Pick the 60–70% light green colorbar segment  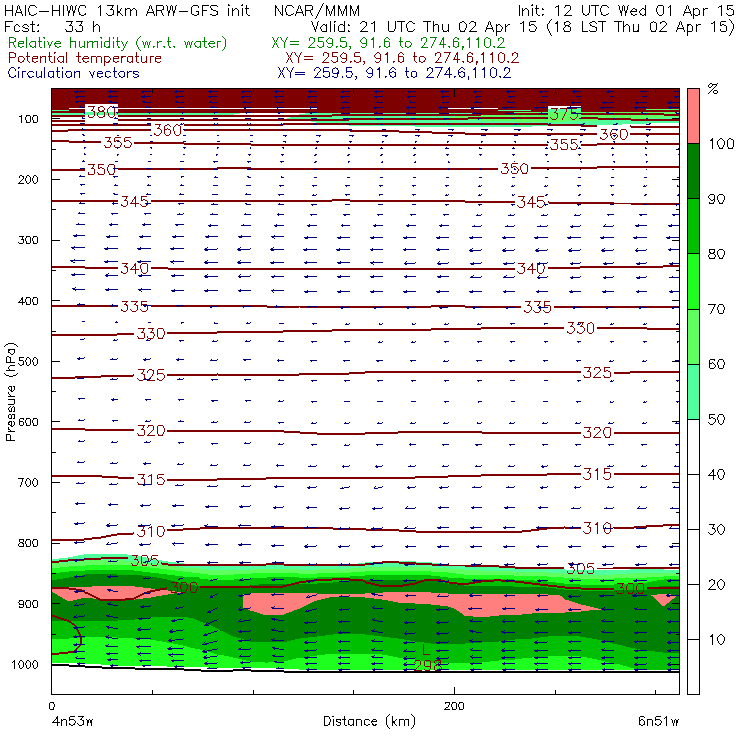693,336
